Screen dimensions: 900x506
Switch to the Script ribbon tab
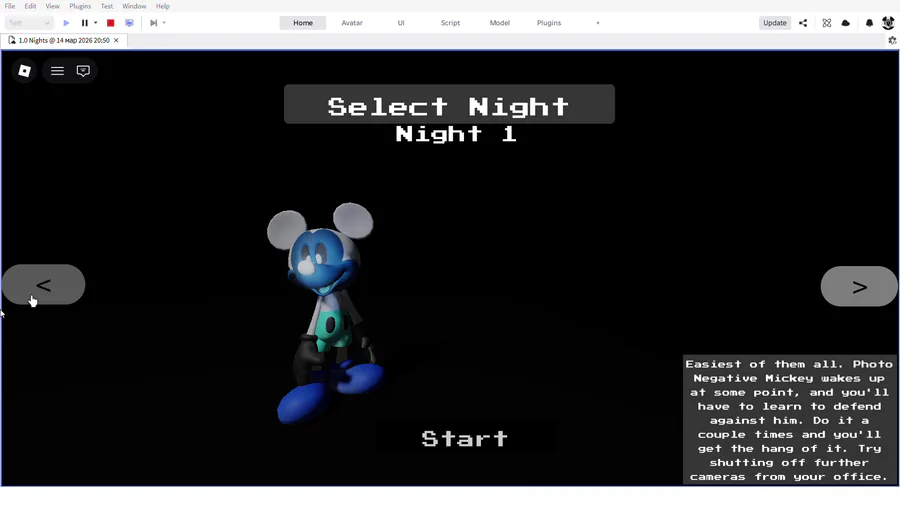pyautogui.click(x=450, y=23)
